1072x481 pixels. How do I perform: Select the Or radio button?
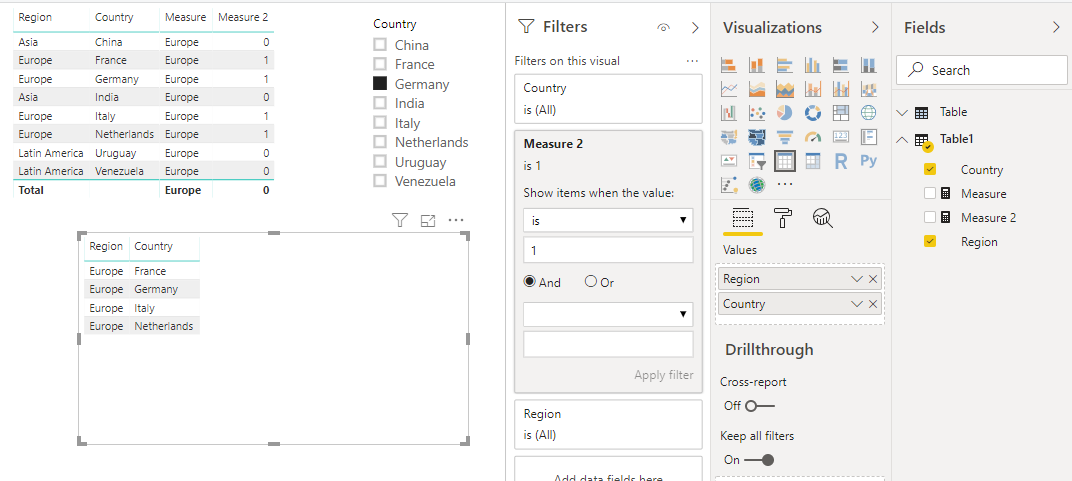591,281
